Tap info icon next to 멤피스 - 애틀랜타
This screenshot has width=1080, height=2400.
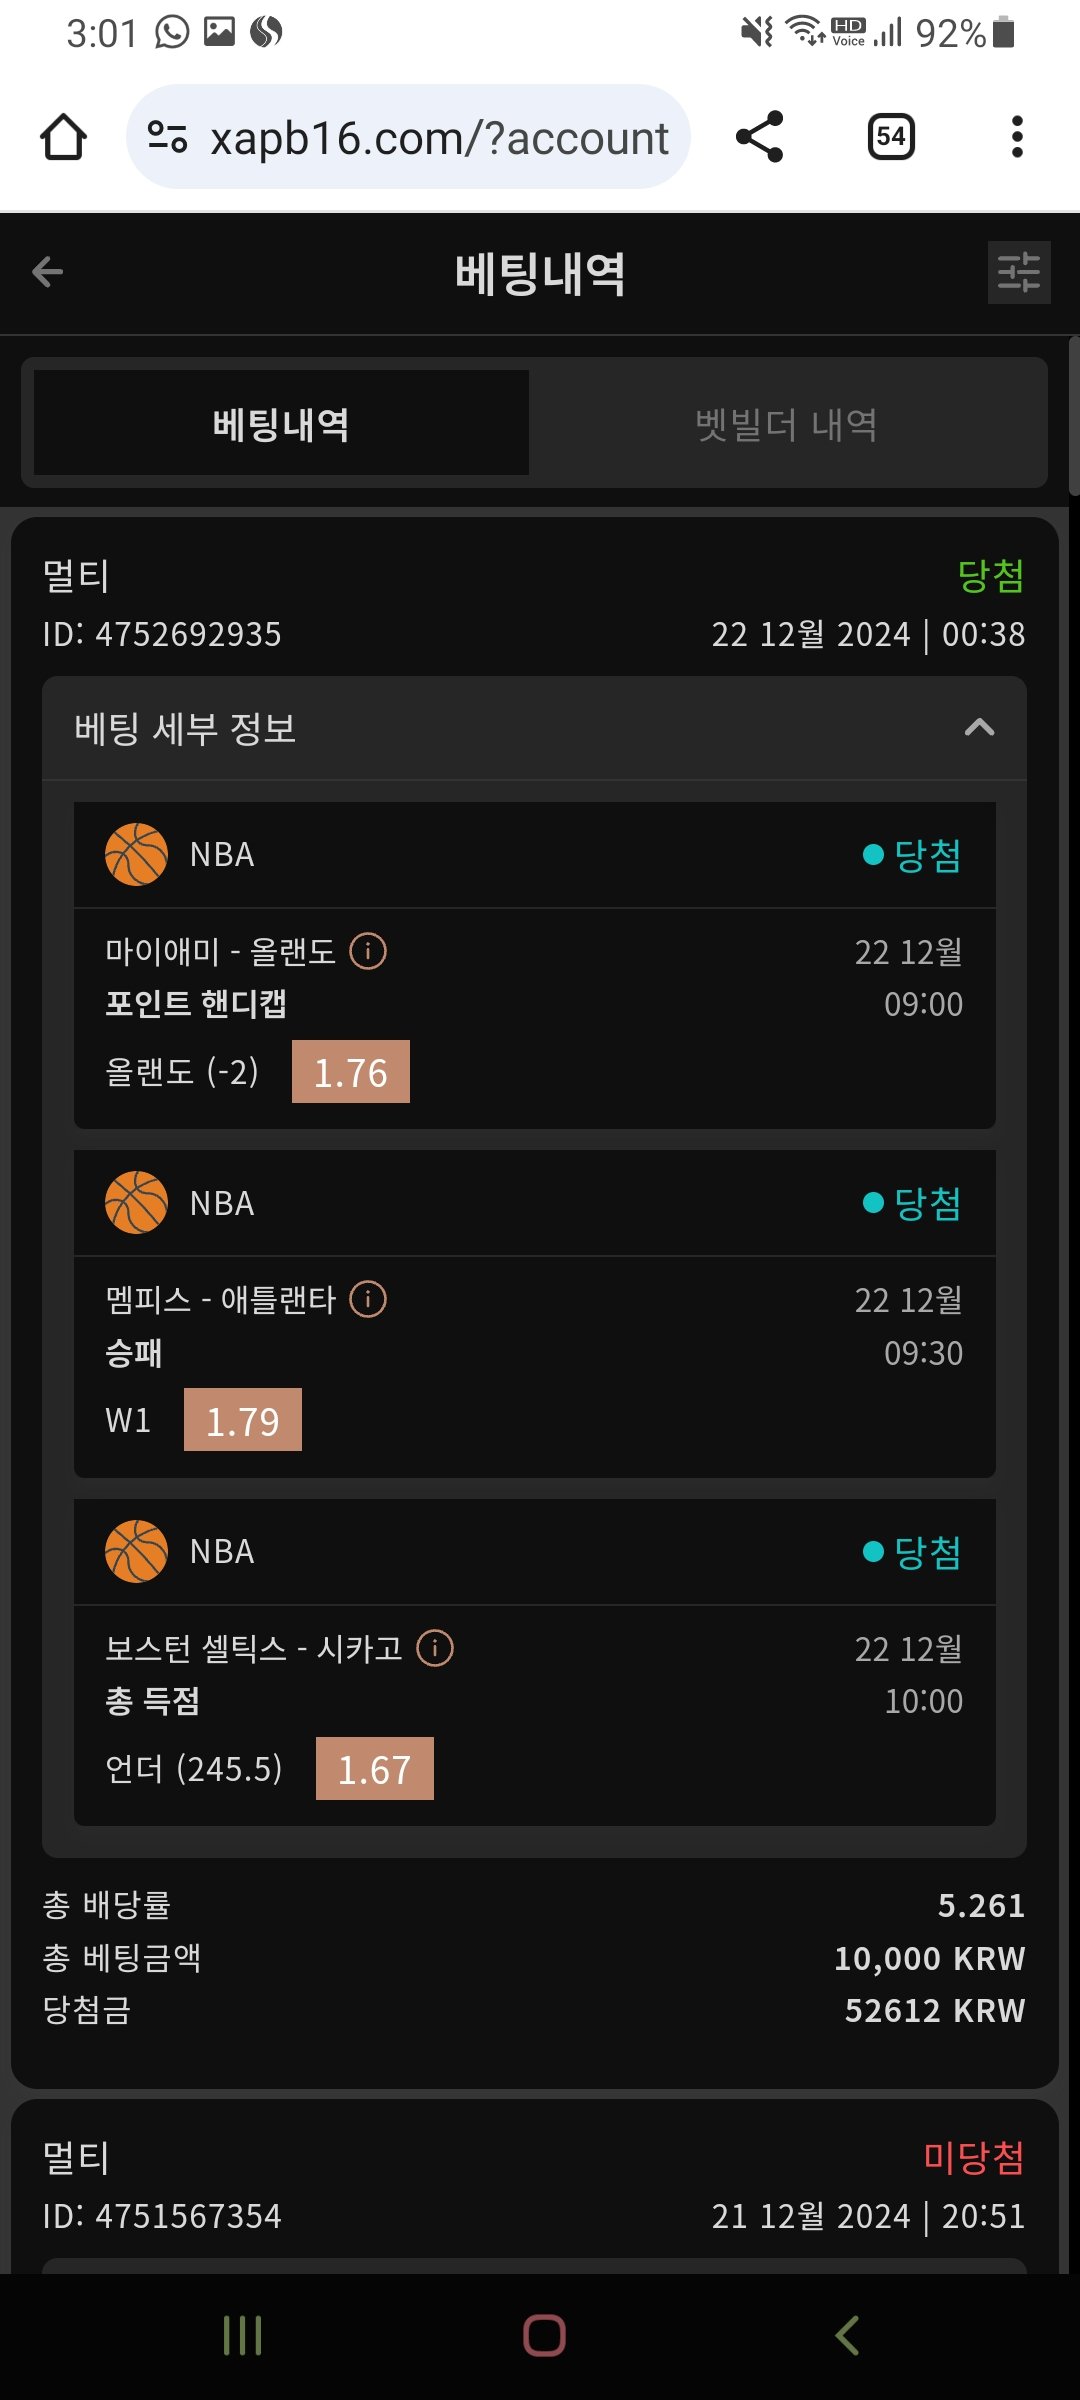pyautogui.click(x=368, y=1299)
